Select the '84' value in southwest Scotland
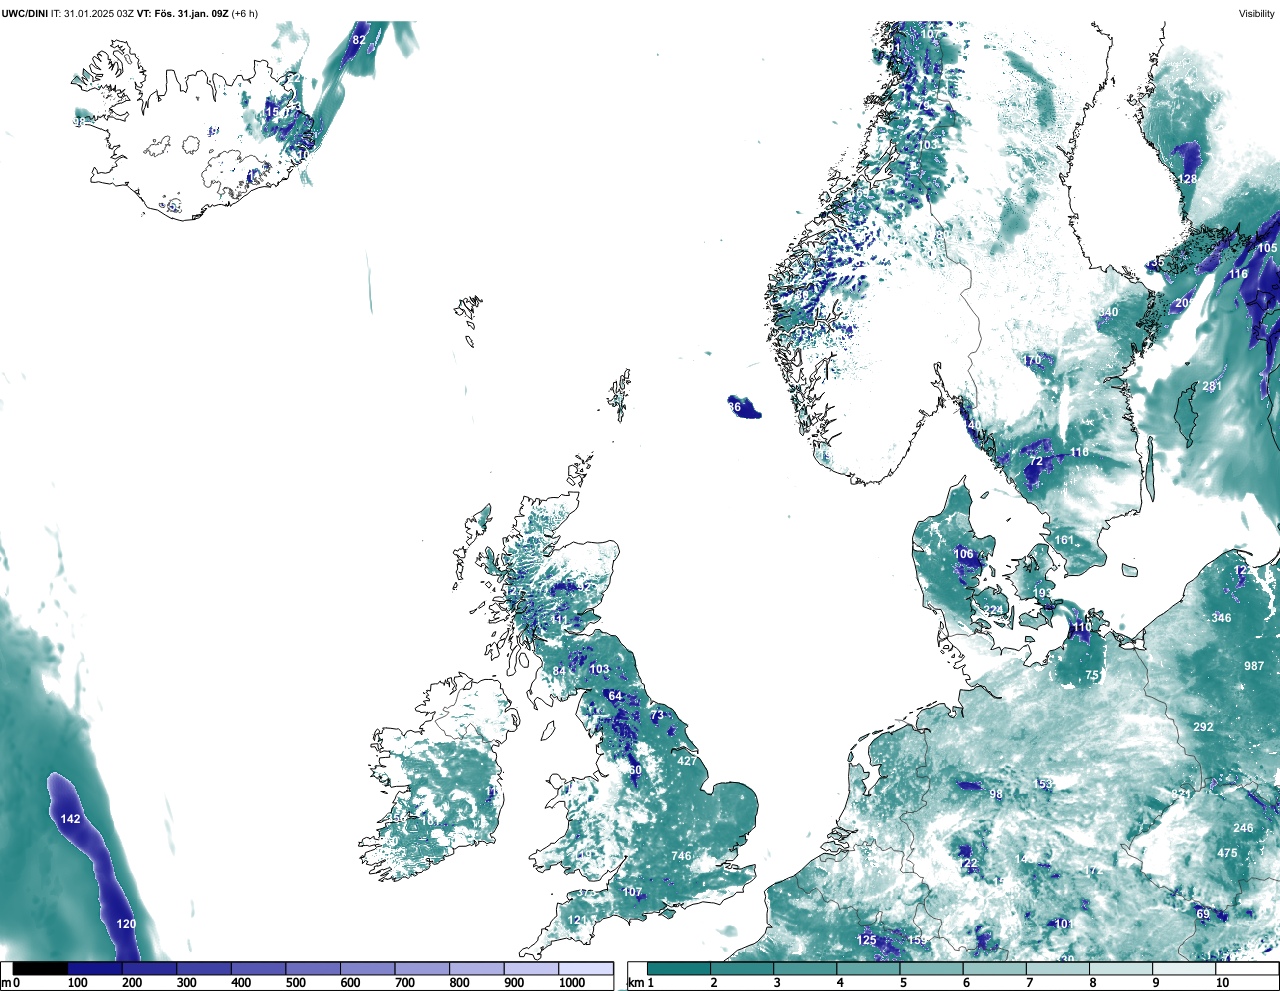 [559, 671]
